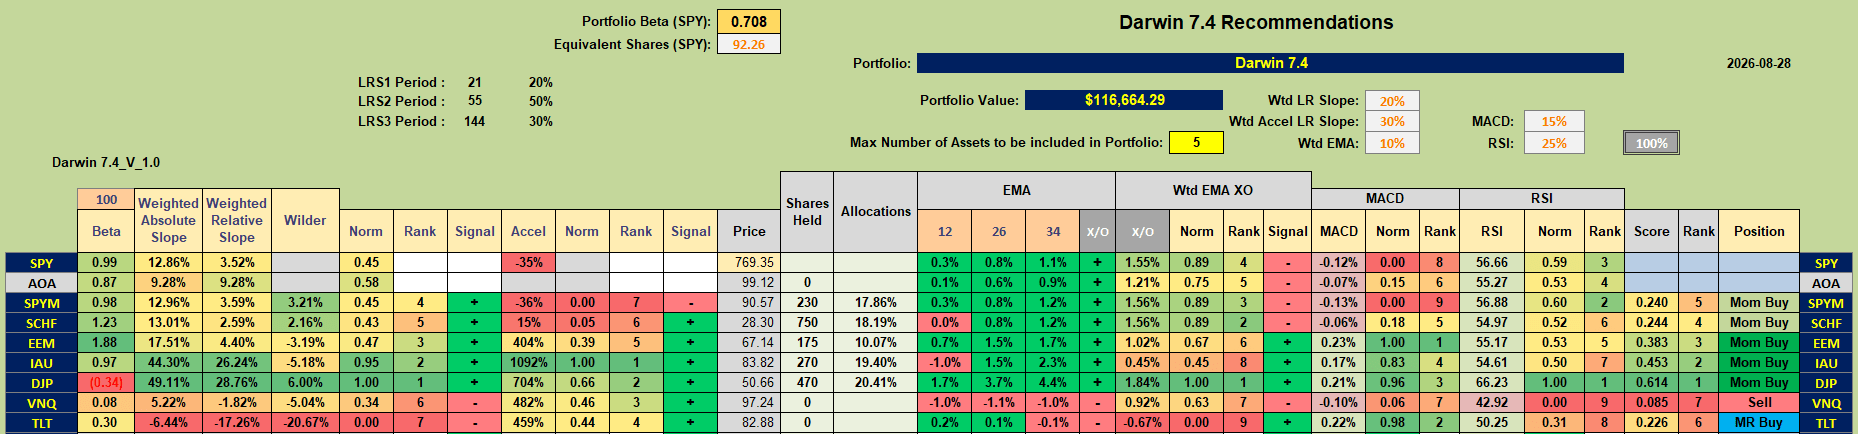Viewport: 1858px width, 434px height.
Task: Click the LRS3 Period value 144
Action: click(474, 121)
